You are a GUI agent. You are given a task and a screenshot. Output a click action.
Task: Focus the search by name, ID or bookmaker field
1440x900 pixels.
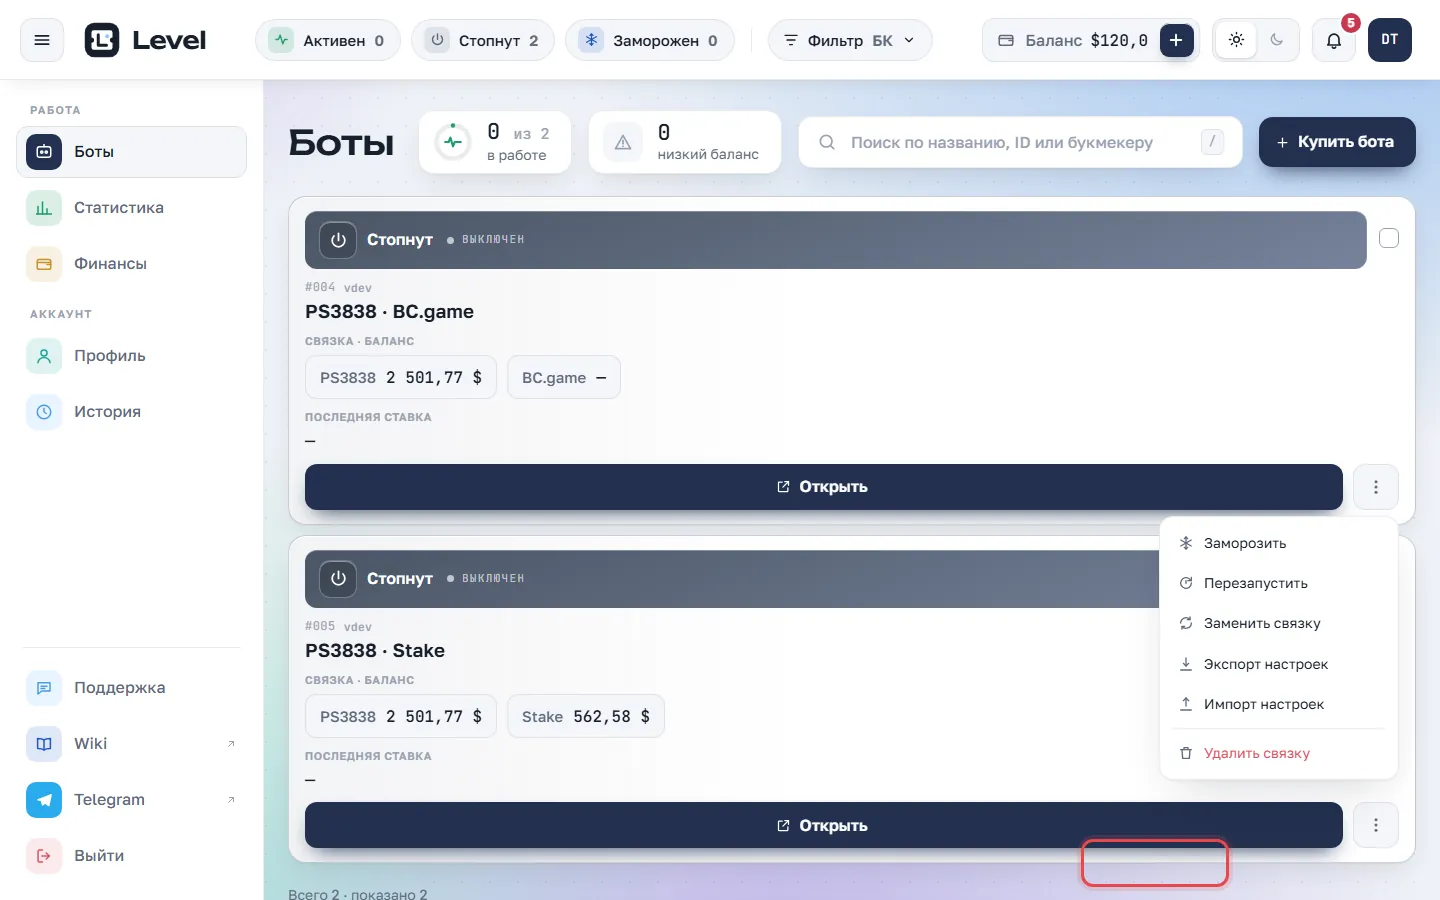click(x=1020, y=142)
